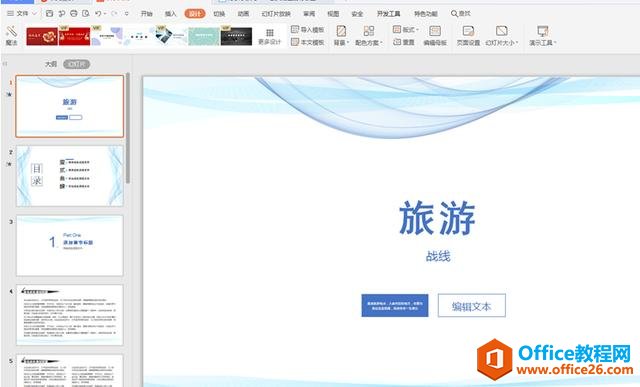
Task: Open Print Preview from quick access toolbar
Action: tap(86, 13)
